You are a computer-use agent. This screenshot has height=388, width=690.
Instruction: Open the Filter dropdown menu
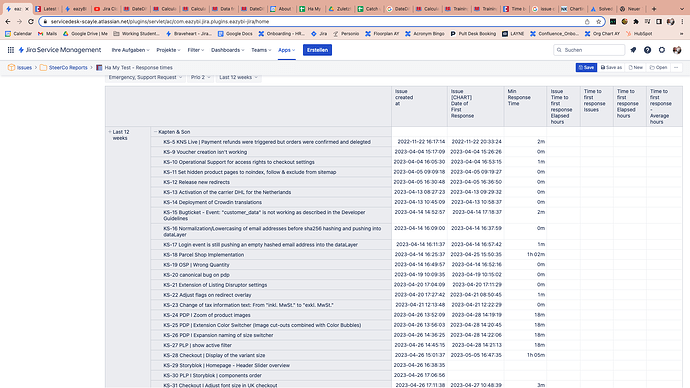pyautogui.click(x=196, y=50)
